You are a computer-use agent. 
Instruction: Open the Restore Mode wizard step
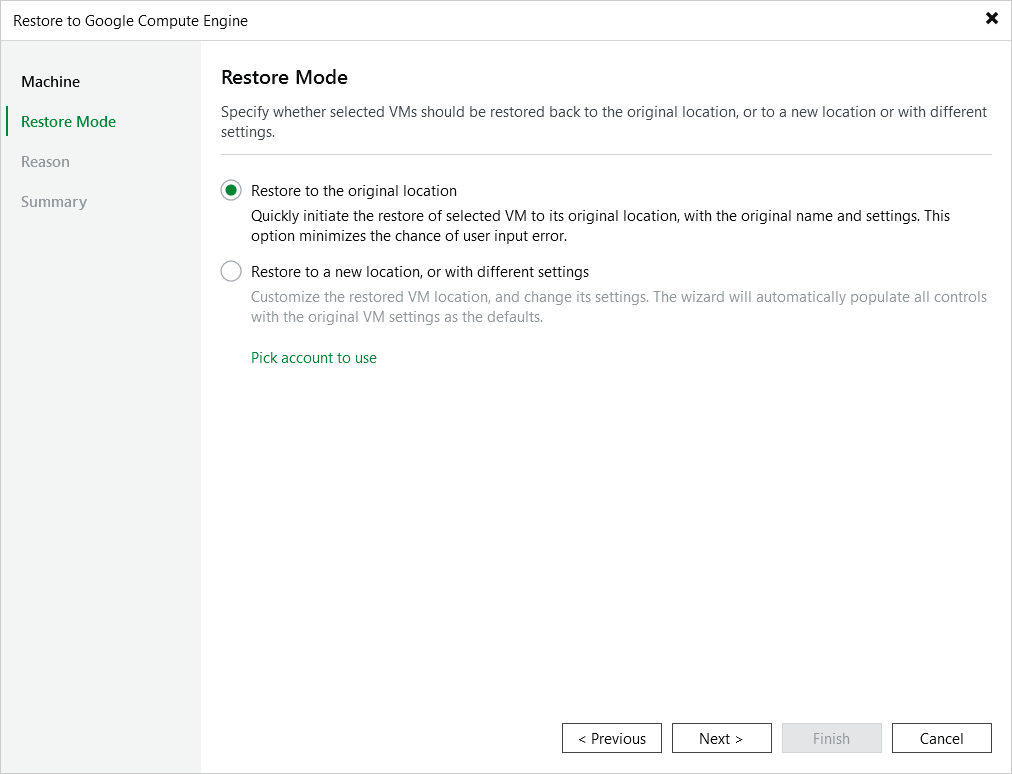click(68, 122)
